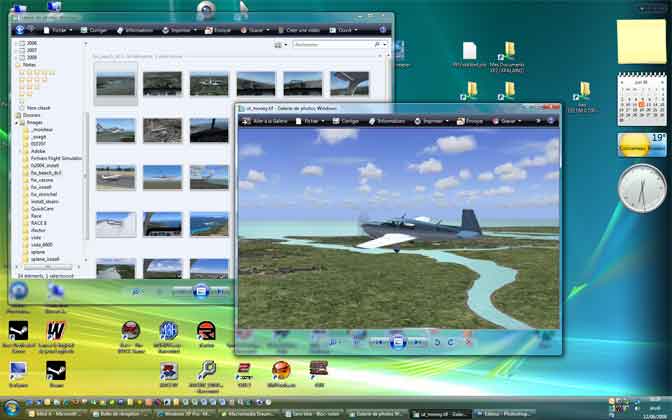Rotate the airplane photo counterclockwise

(x=437, y=342)
